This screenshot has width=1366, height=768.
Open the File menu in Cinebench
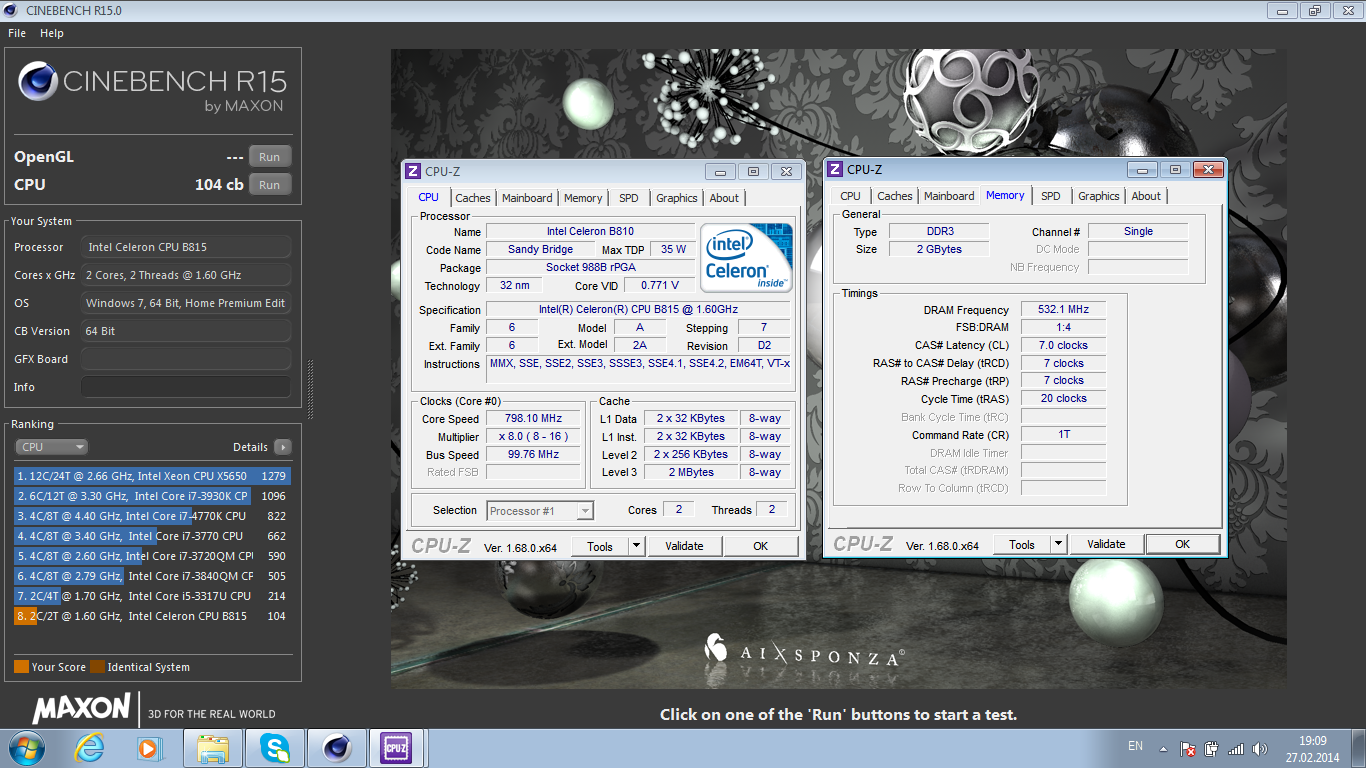[17, 33]
